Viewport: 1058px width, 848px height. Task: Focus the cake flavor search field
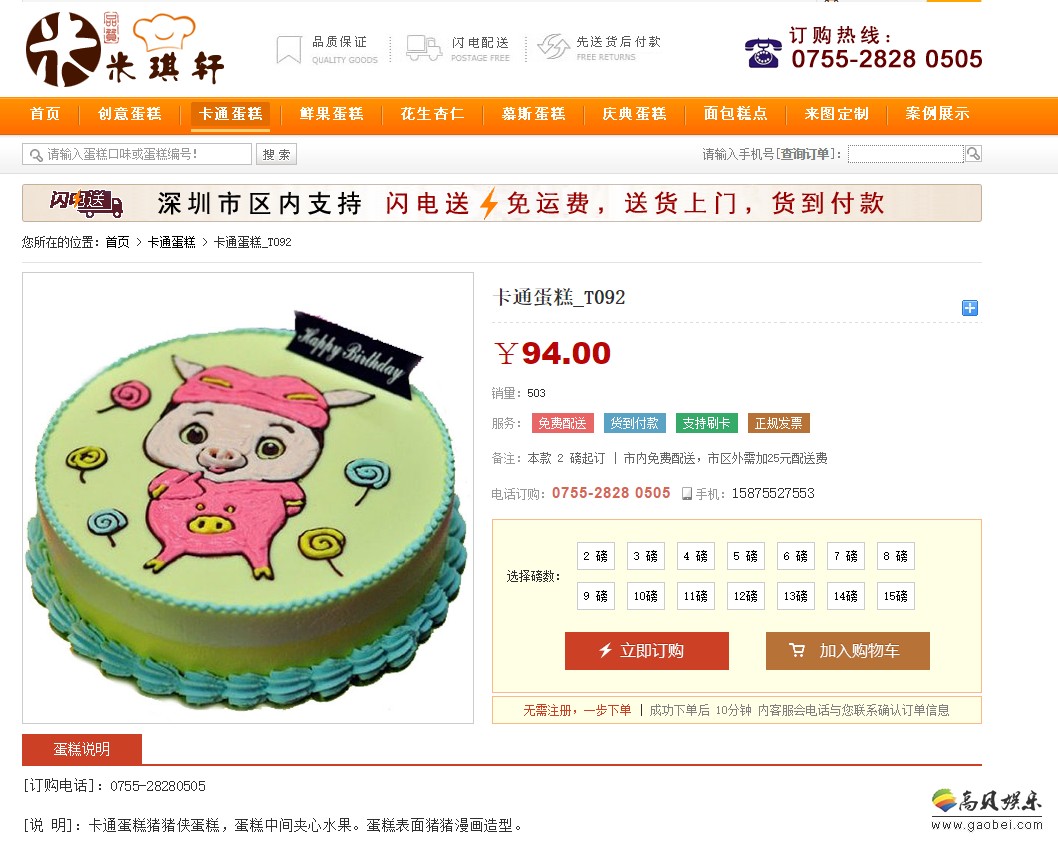(x=137, y=154)
